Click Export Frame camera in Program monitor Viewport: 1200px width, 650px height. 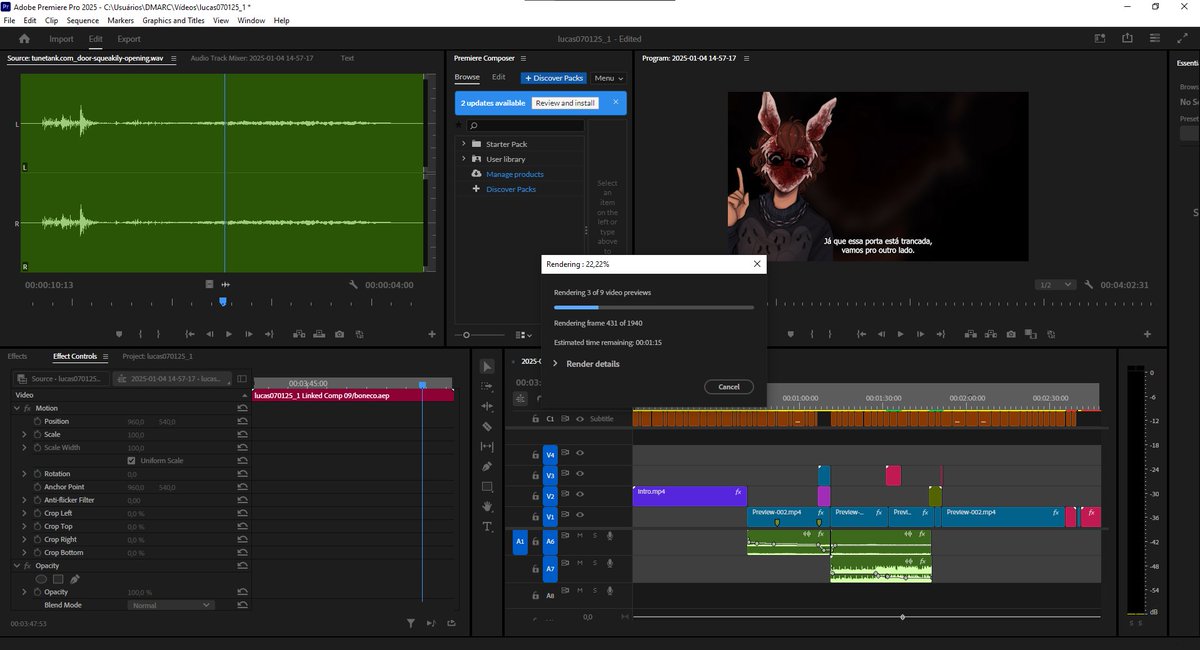(1011, 334)
